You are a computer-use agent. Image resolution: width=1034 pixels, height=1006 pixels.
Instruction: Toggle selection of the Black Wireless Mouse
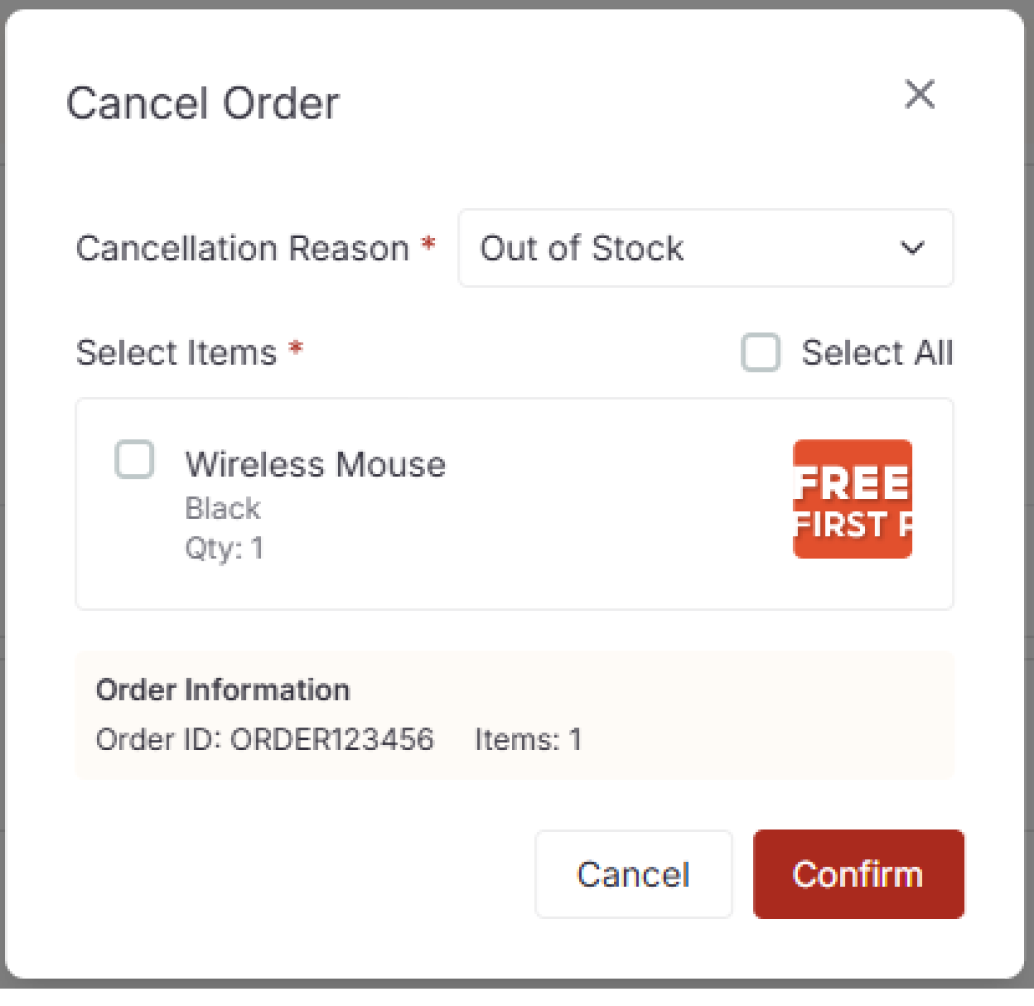[135, 460]
